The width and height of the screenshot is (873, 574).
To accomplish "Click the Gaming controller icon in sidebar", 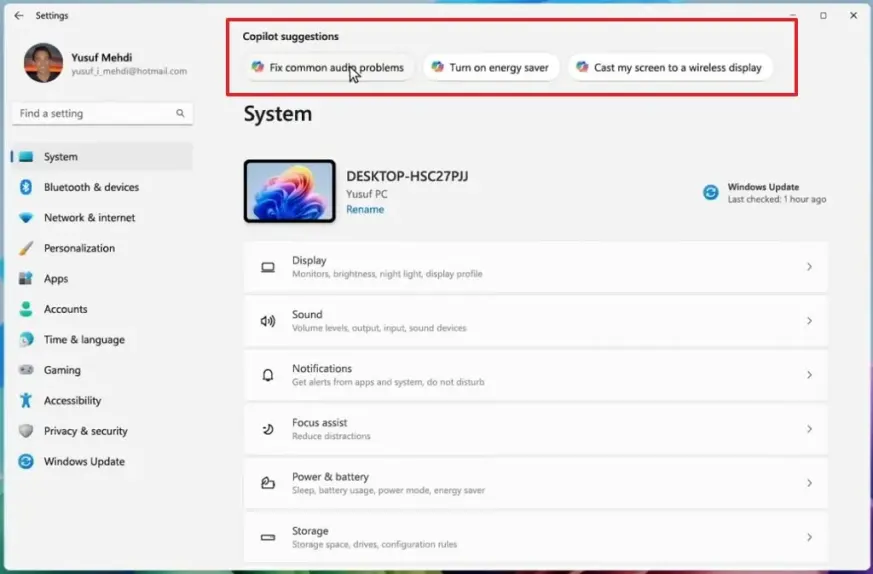I will (26, 370).
